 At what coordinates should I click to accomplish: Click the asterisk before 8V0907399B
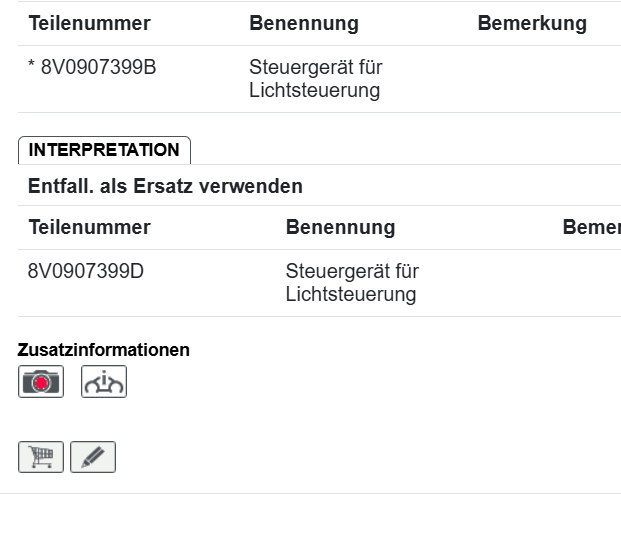click(32, 68)
